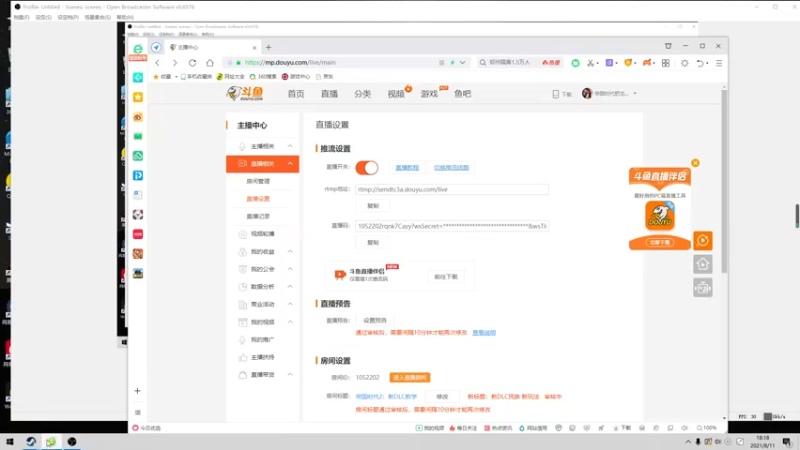Viewport: 800px width, 450px height.
Task: Click the 设置预告 button
Action: click(x=375, y=320)
